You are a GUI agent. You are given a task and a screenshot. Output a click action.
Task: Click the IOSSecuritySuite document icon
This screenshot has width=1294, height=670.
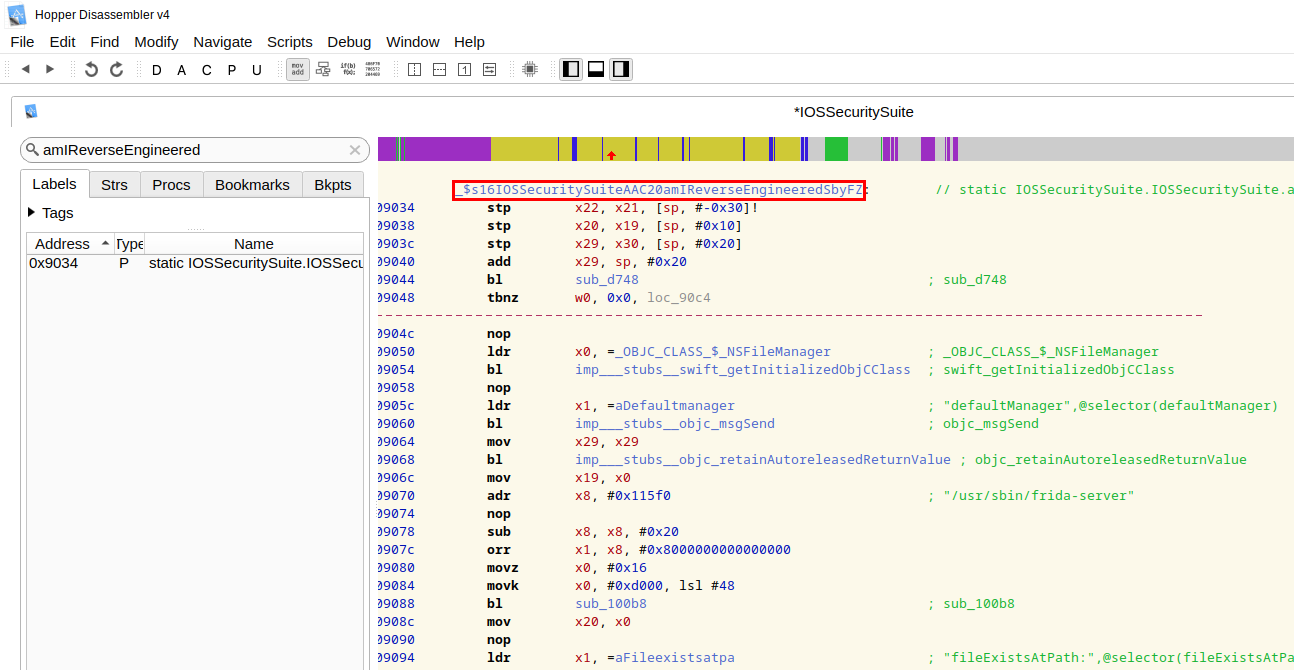pyautogui.click(x=31, y=112)
